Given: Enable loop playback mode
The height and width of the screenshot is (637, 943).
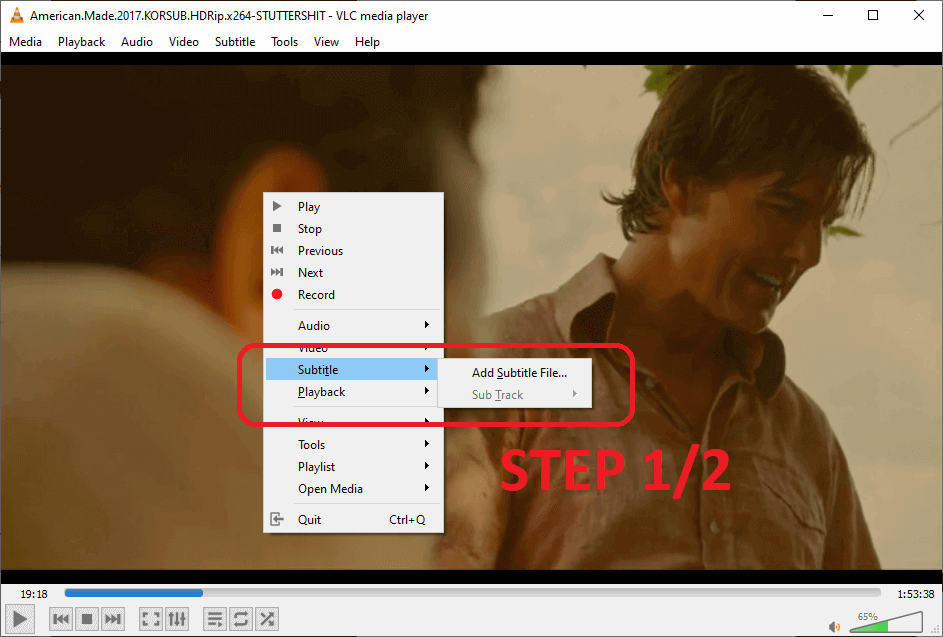Looking at the screenshot, I should click(240, 618).
